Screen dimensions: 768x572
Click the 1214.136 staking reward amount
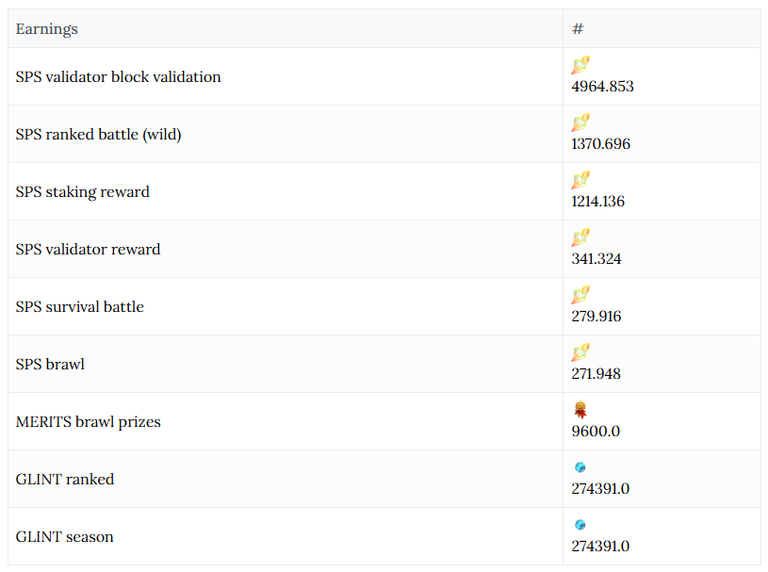point(598,201)
